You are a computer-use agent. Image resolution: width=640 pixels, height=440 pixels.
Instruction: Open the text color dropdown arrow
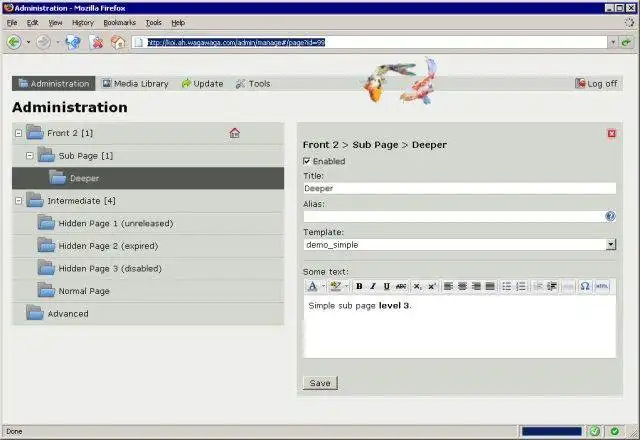coord(323,286)
